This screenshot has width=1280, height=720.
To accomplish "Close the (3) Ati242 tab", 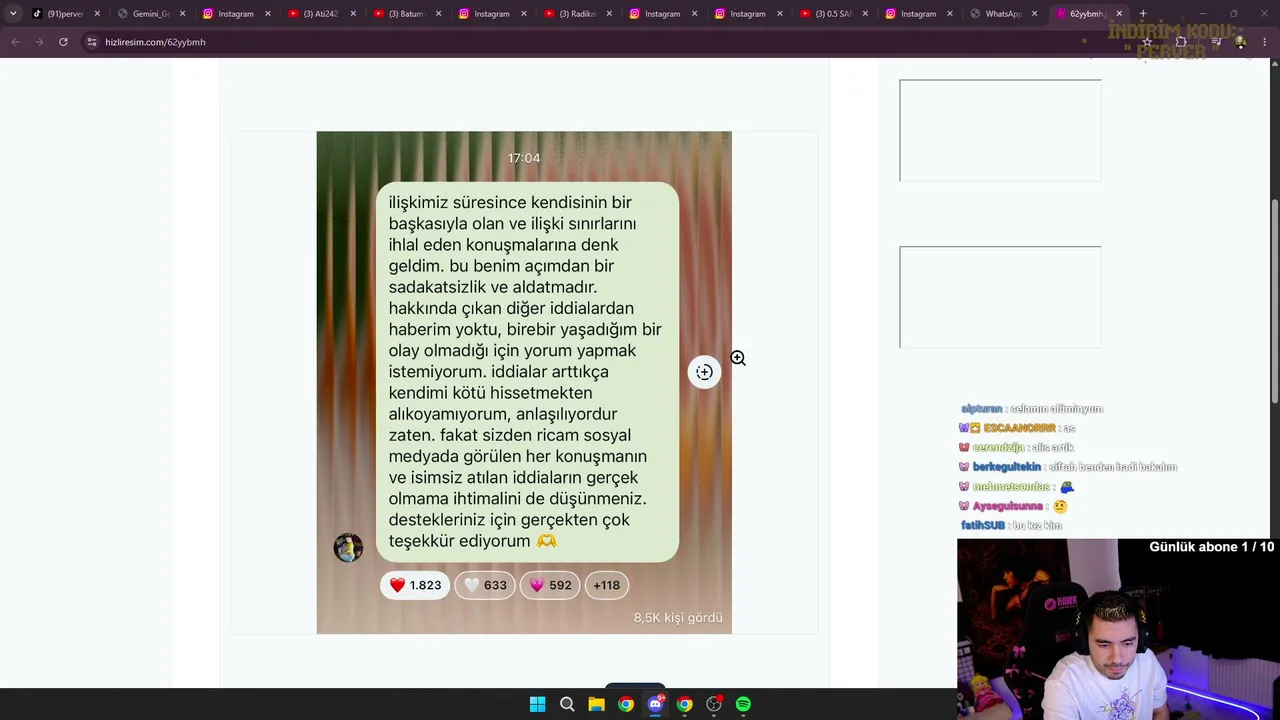I will 353,14.
